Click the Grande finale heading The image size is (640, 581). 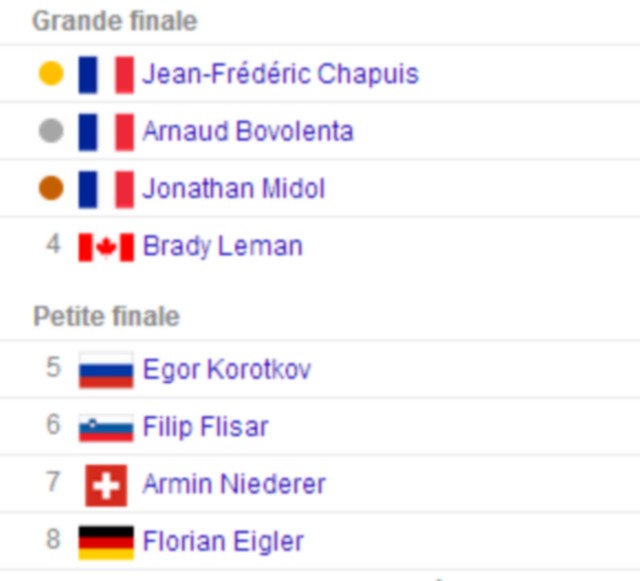click(x=115, y=21)
